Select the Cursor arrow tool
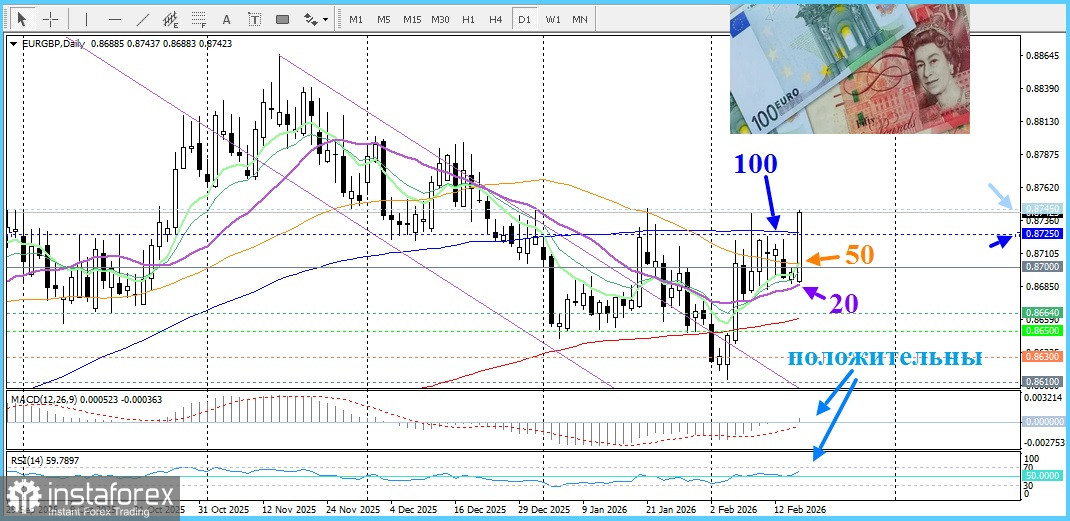 tap(23, 19)
